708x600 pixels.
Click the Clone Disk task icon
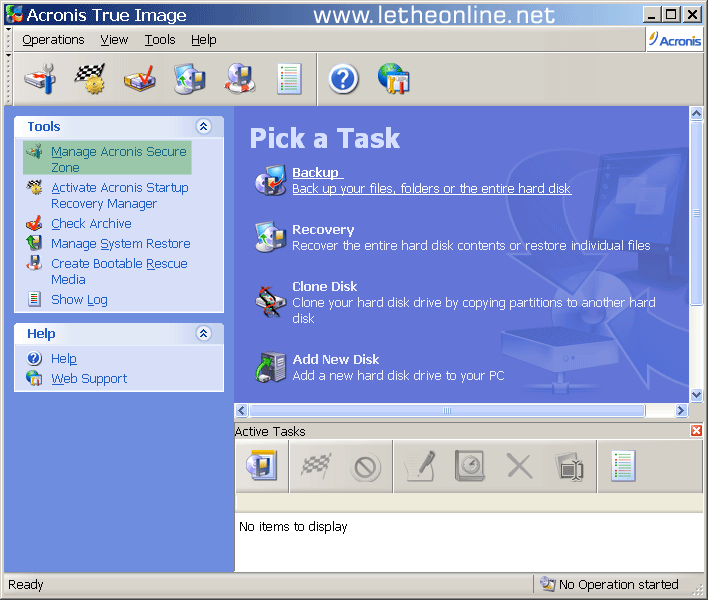pos(270,302)
